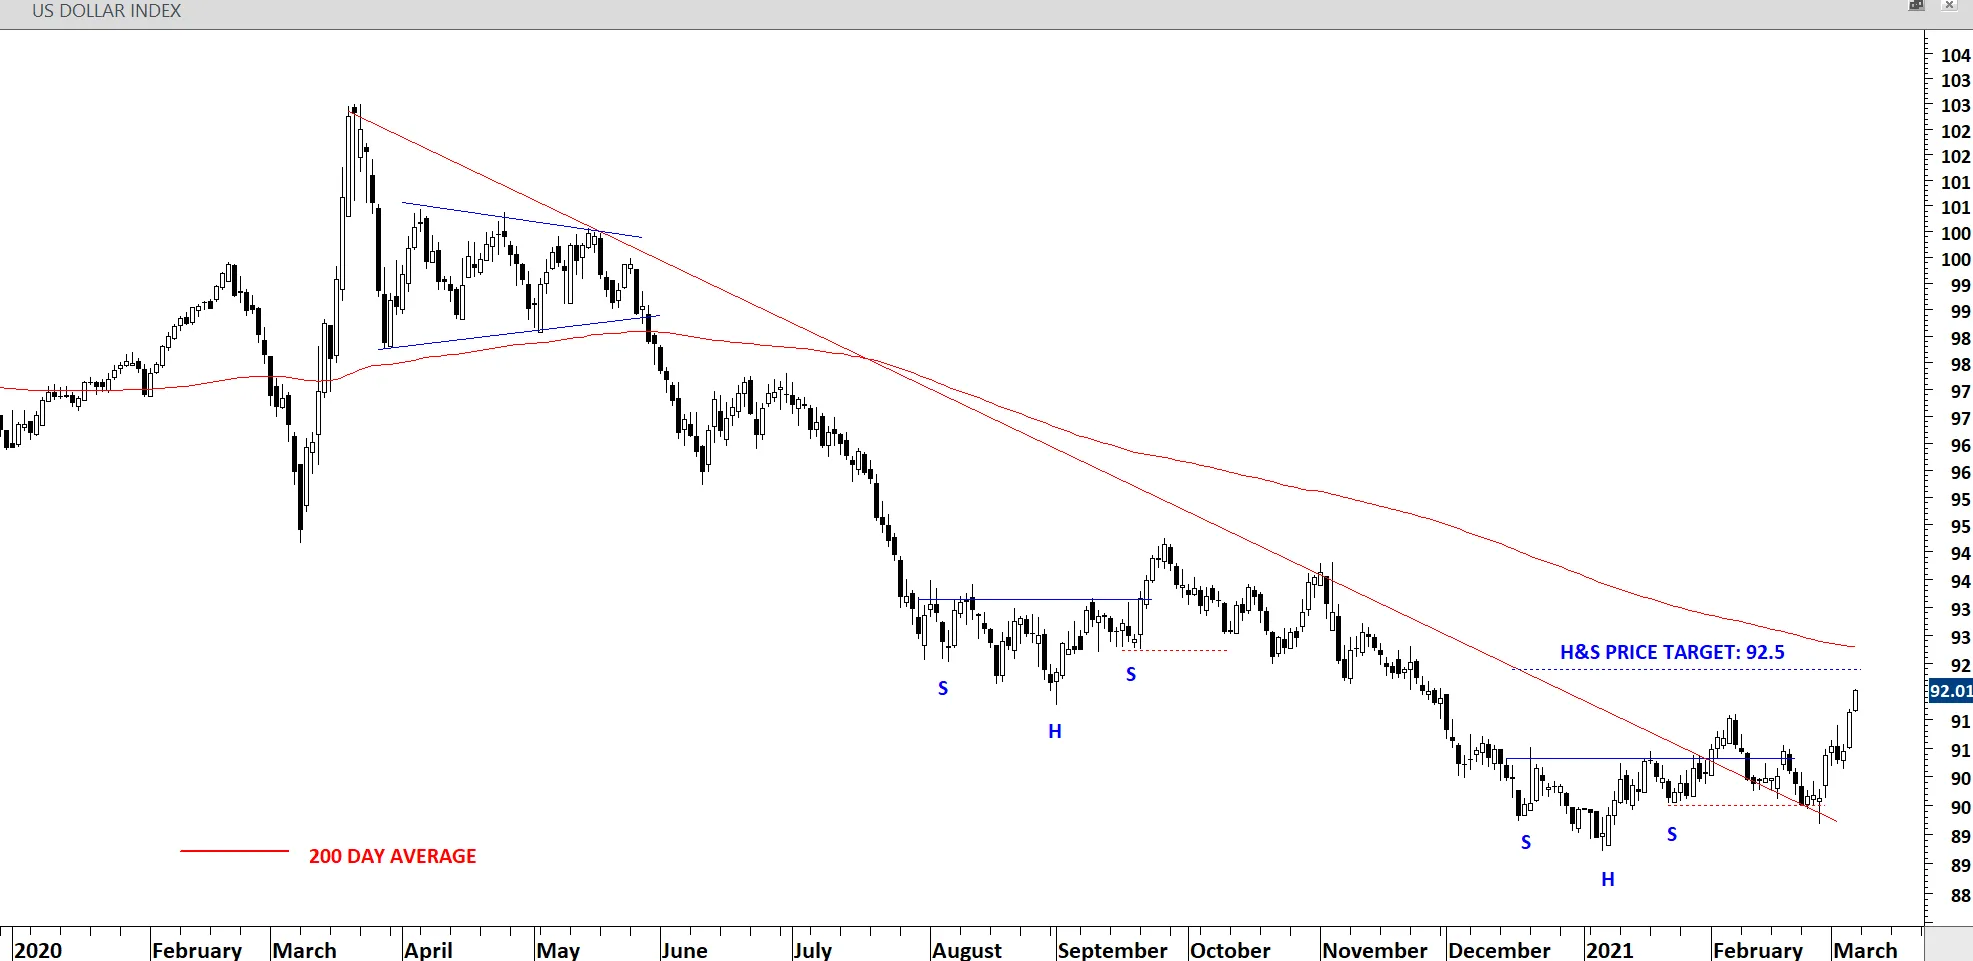Select the 92.01 current price tag
The image size is (1973, 961).
pyautogui.click(x=1949, y=691)
